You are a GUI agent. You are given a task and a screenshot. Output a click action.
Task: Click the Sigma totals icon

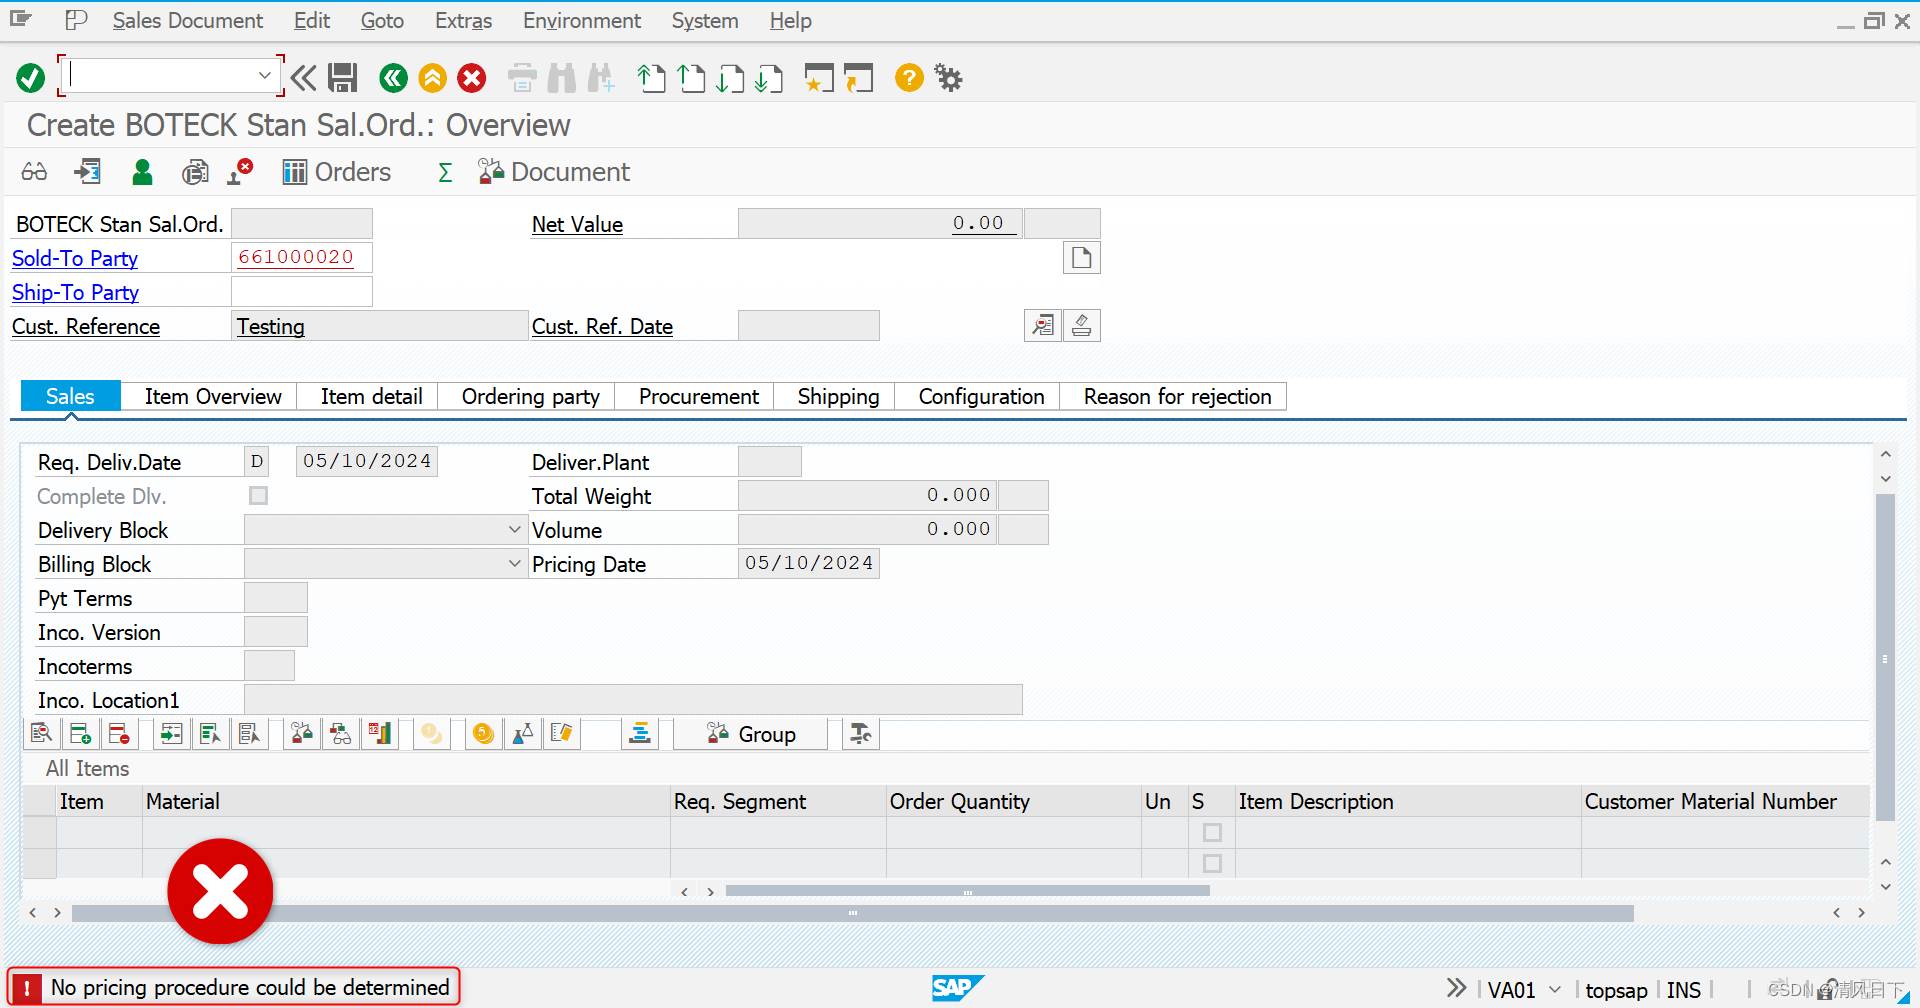tap(445, 172)
